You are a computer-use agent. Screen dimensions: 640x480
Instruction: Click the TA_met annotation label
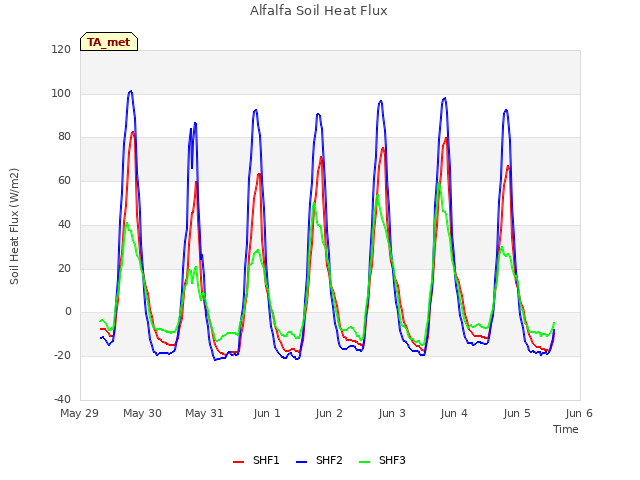(109, 42)
